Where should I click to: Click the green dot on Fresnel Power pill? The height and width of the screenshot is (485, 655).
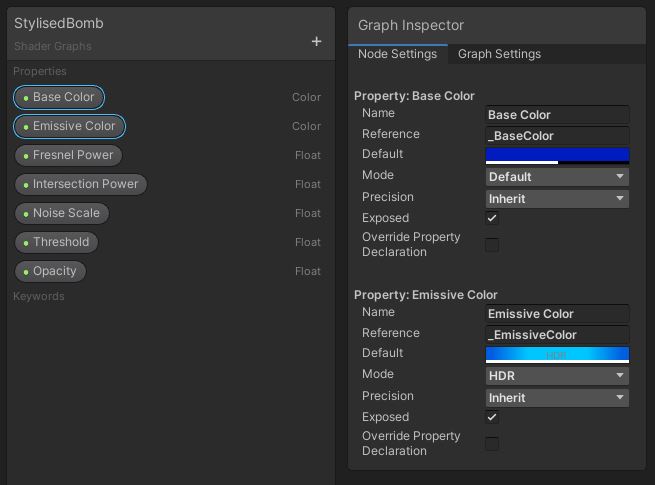tap(26, 156)
